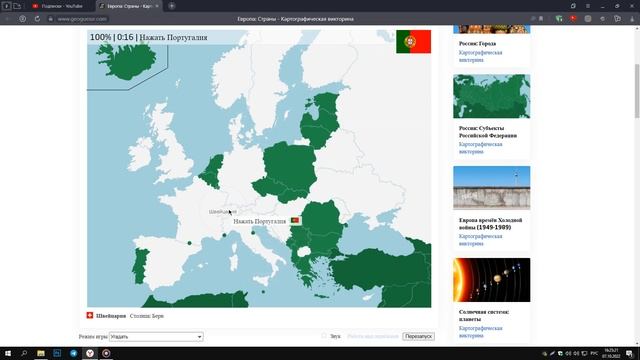Click the Перезапуск restart button
This screenshot has width=640, height=360.
pos(418,336)
